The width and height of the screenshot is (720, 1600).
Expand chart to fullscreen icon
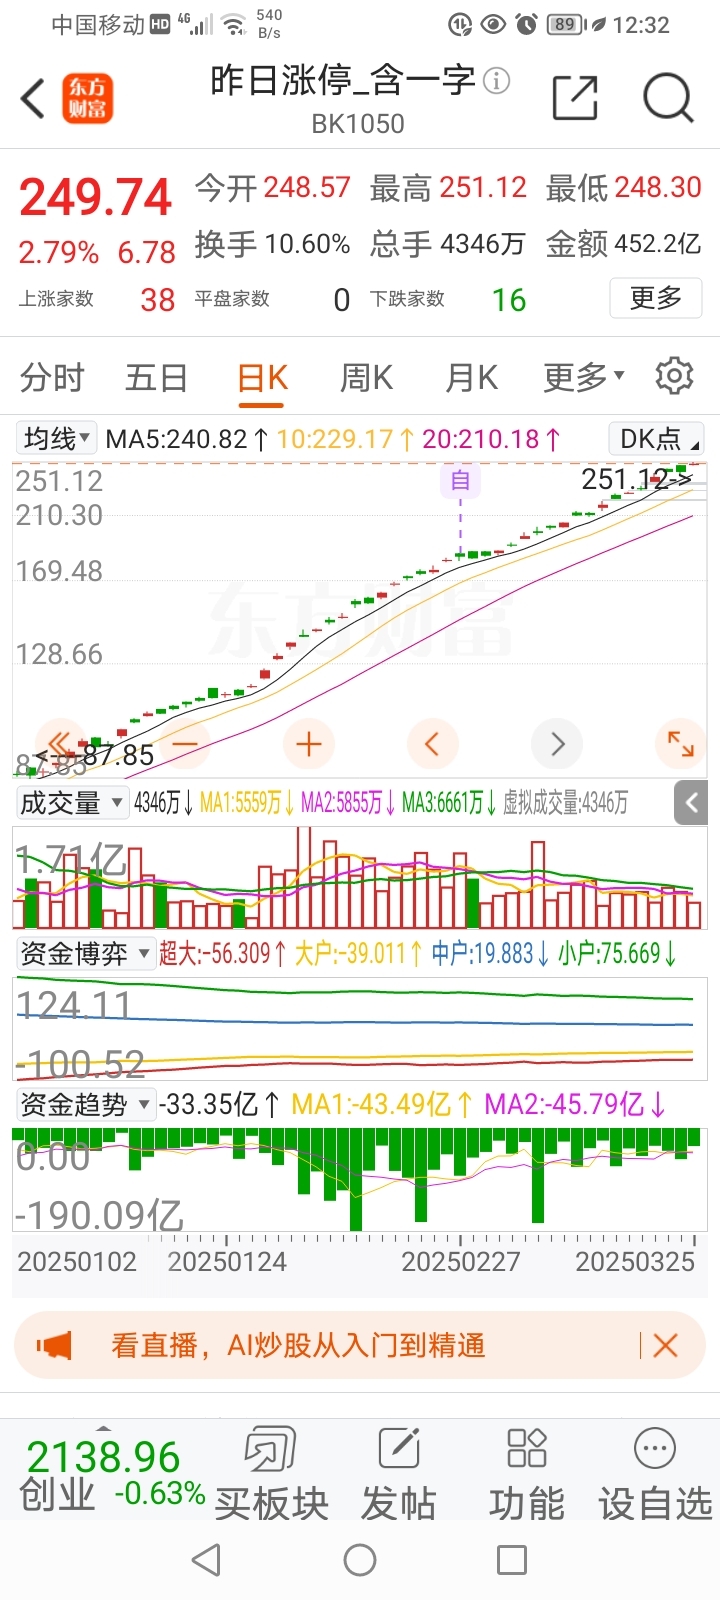coord(681,744)
